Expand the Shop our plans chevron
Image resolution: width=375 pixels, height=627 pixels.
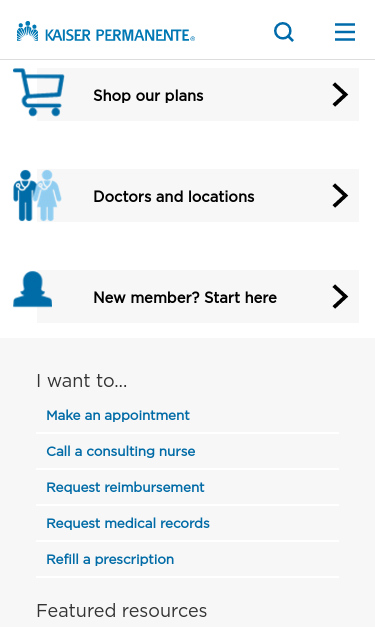pyautogui.click(x=340, y=95)
